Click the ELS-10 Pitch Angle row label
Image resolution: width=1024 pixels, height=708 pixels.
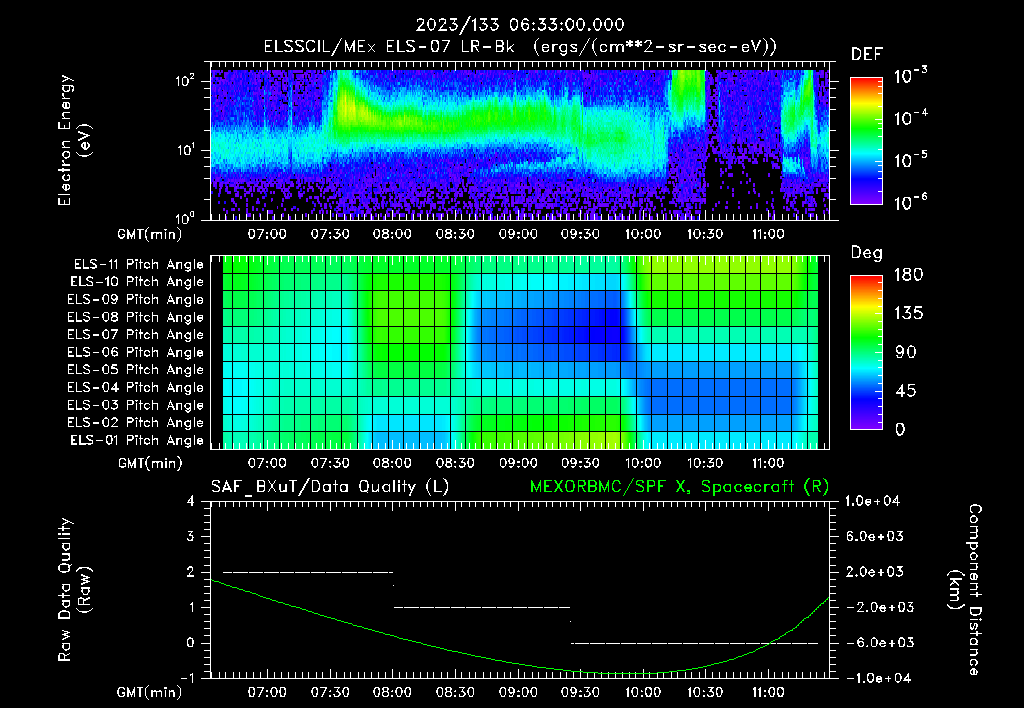click(x=137, y=282)
